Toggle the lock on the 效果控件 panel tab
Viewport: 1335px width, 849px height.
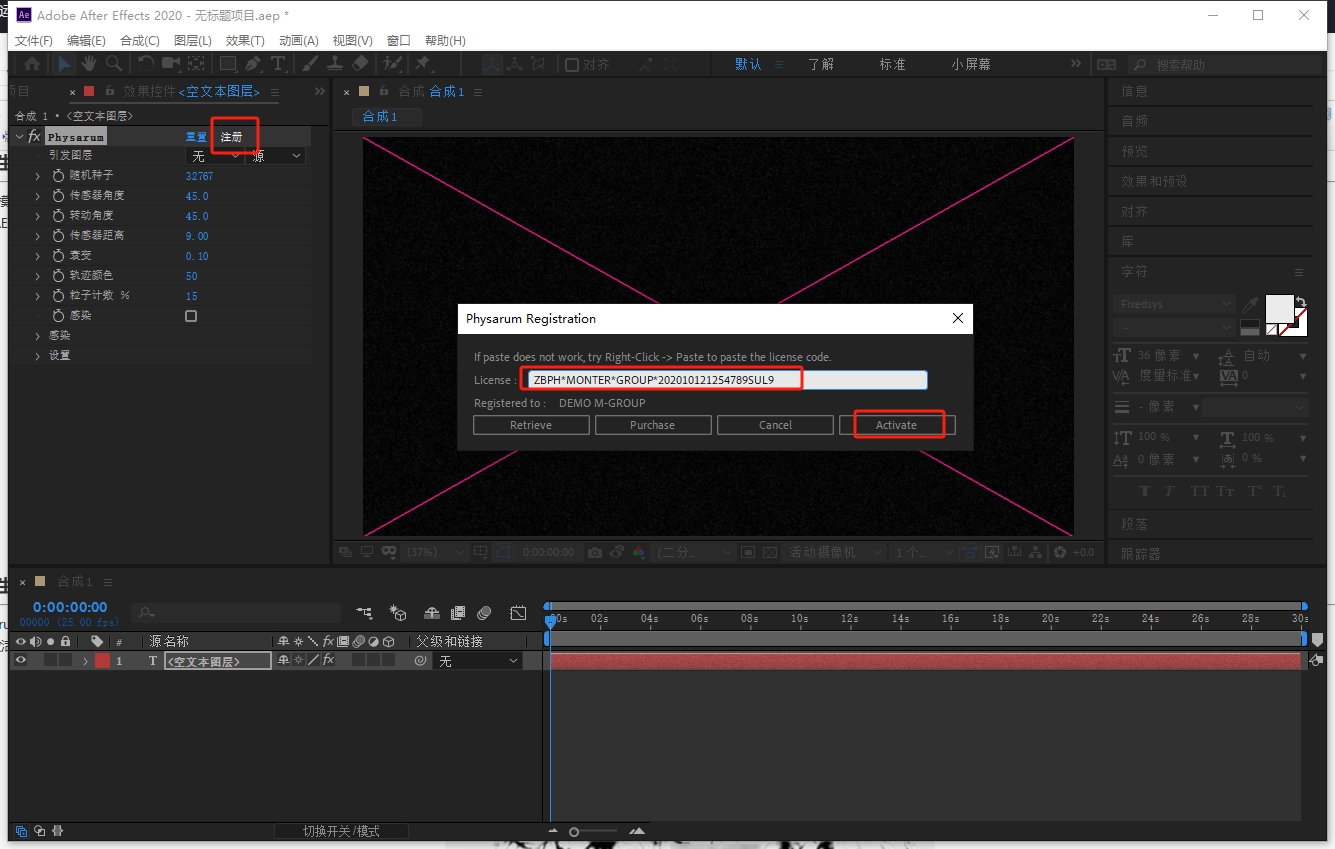coord(110,92)
